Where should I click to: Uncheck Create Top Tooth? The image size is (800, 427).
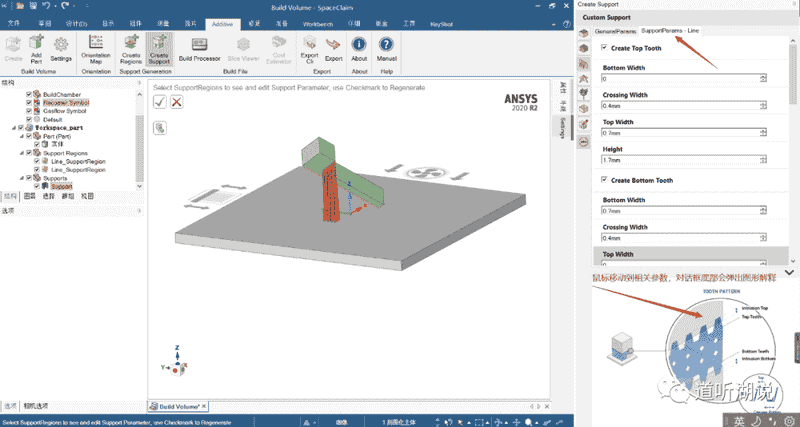point(605,48)
